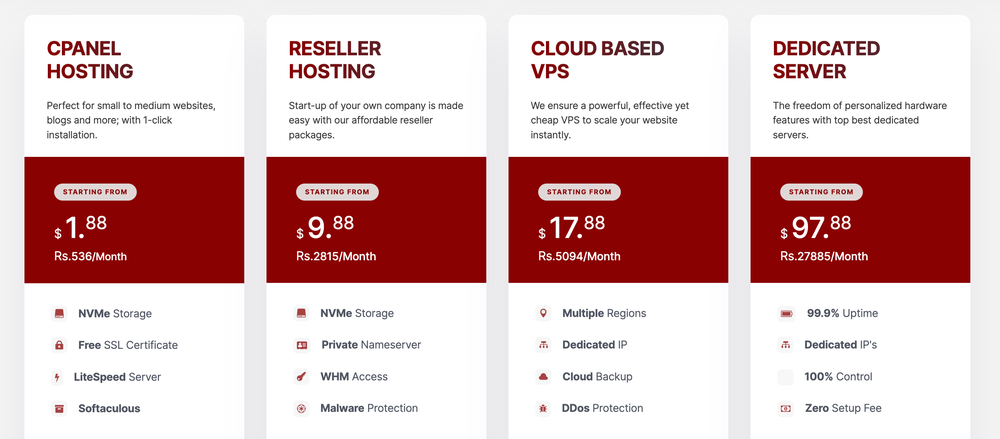
Task: Click the Malware Protection icon
Action: (x=301, y=408)
